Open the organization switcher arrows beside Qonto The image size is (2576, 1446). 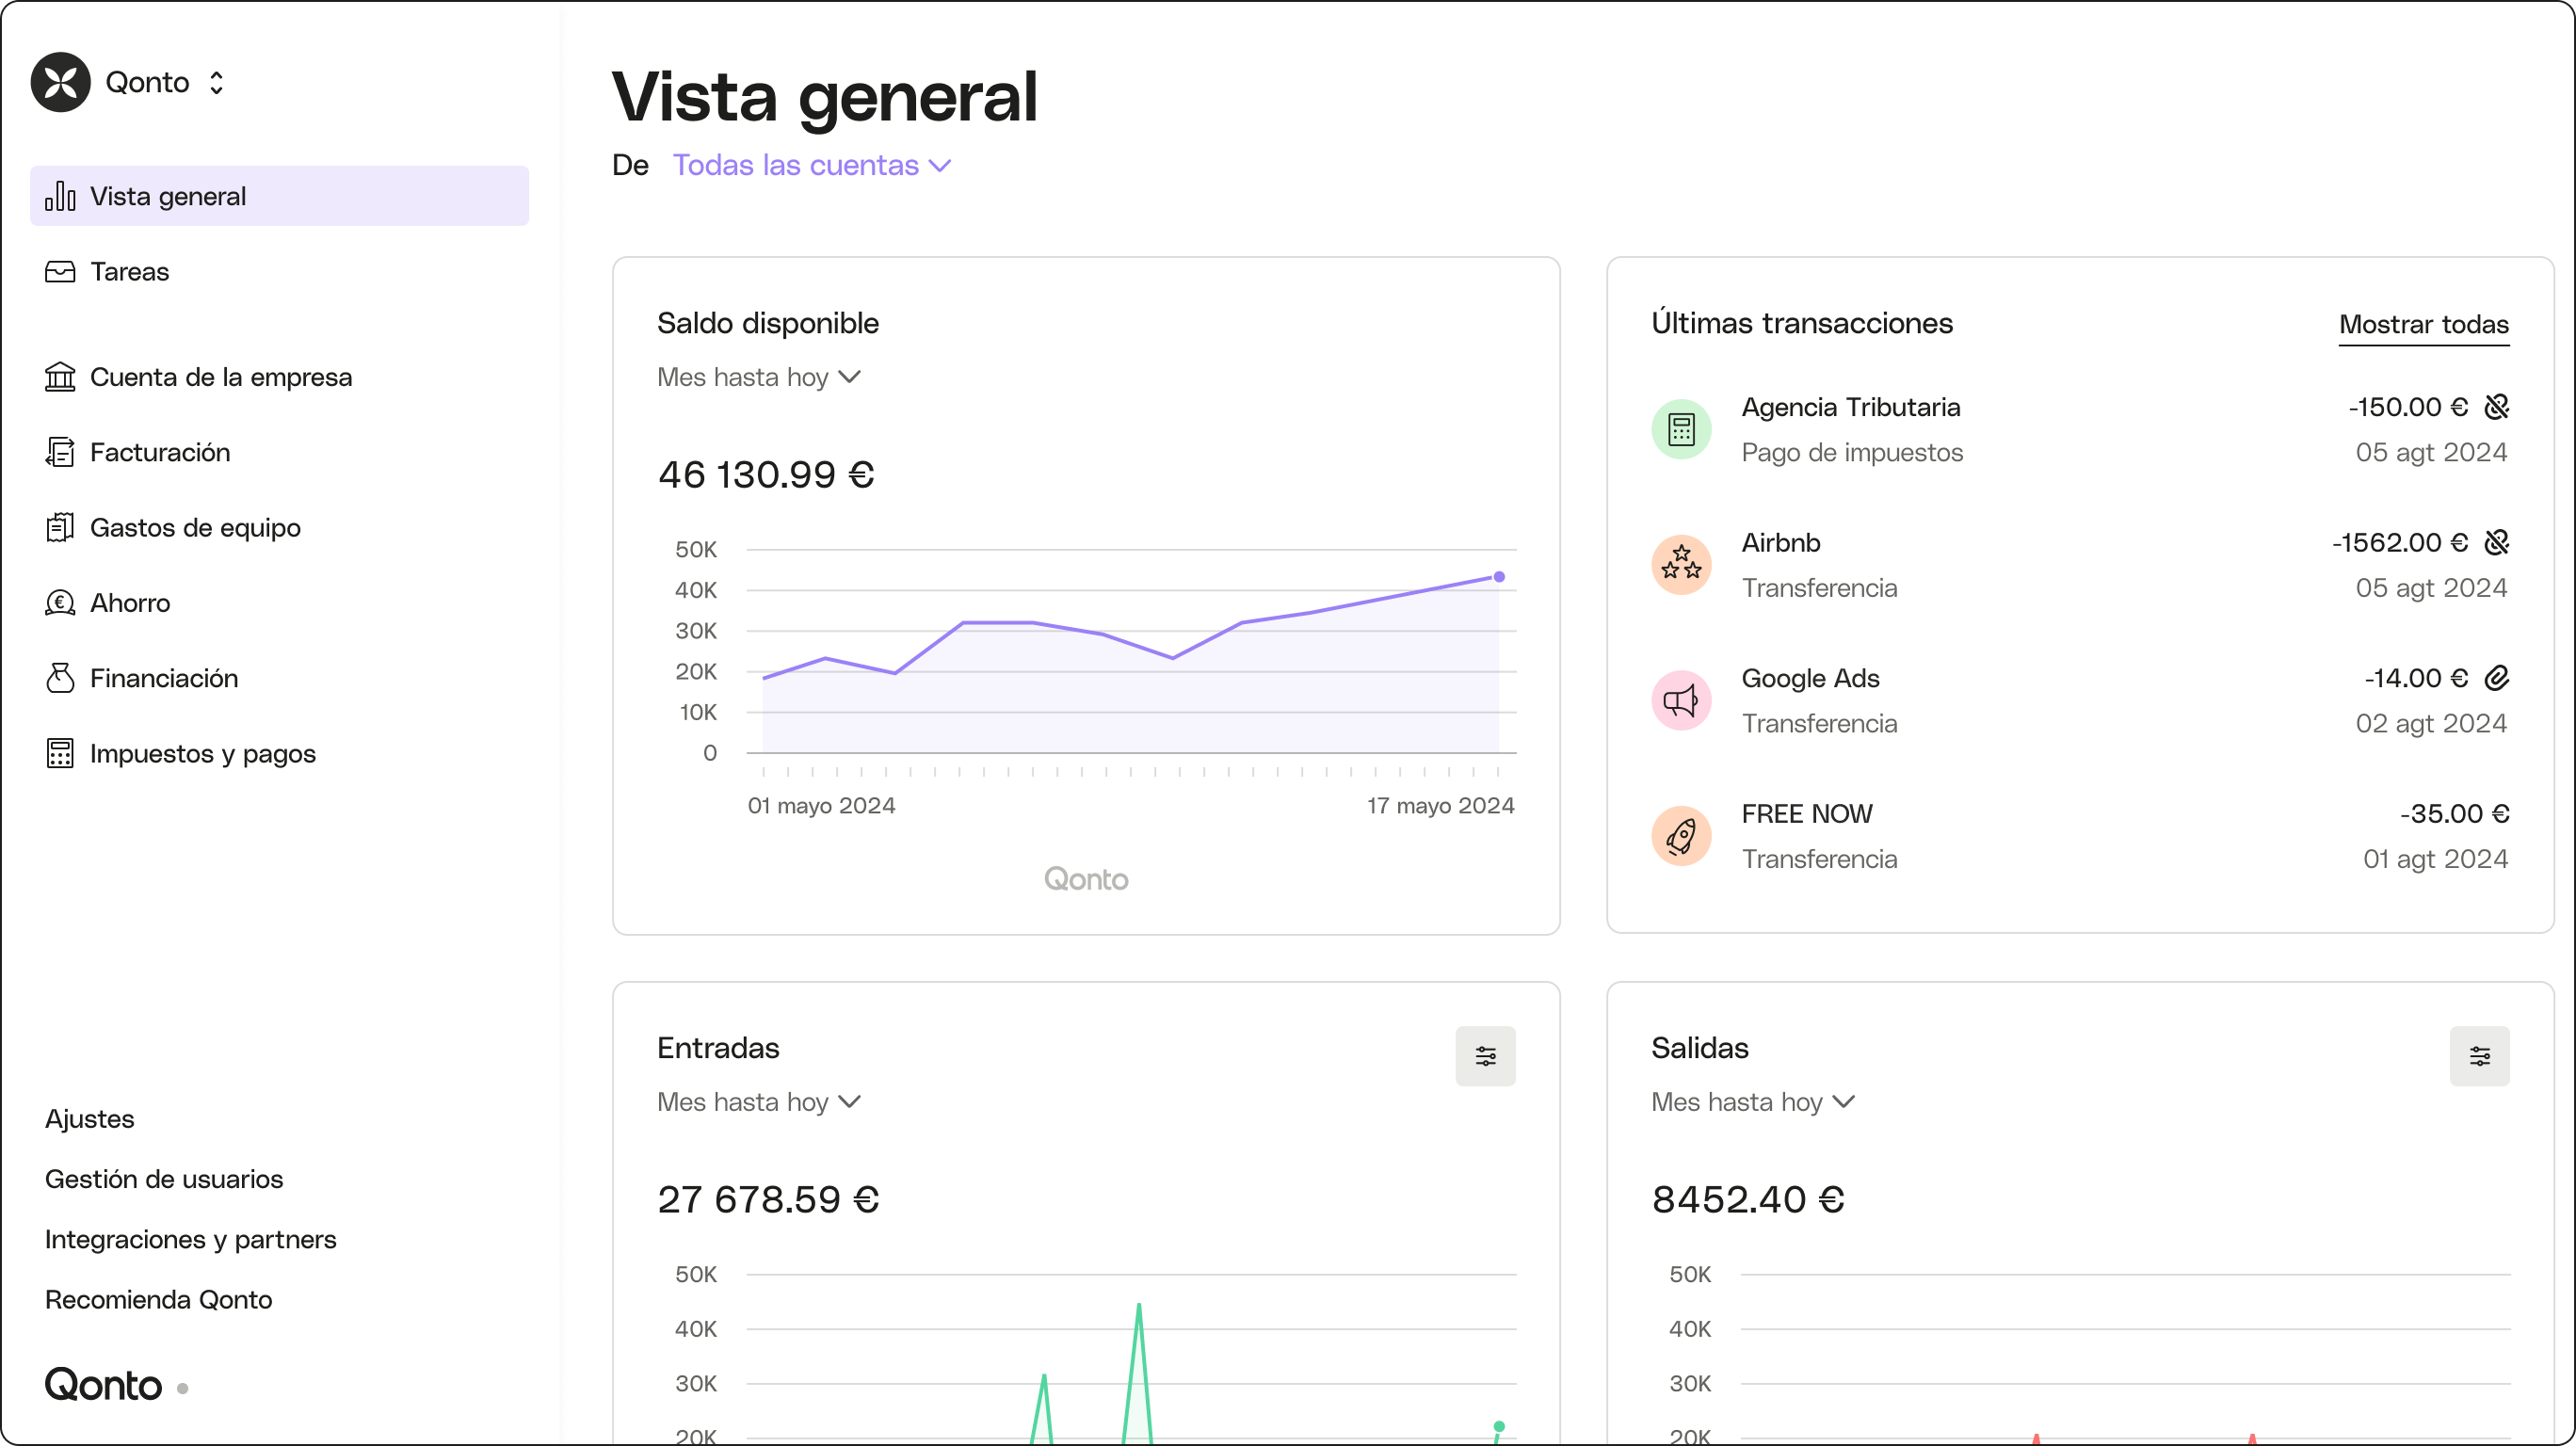tap(216, 83)
